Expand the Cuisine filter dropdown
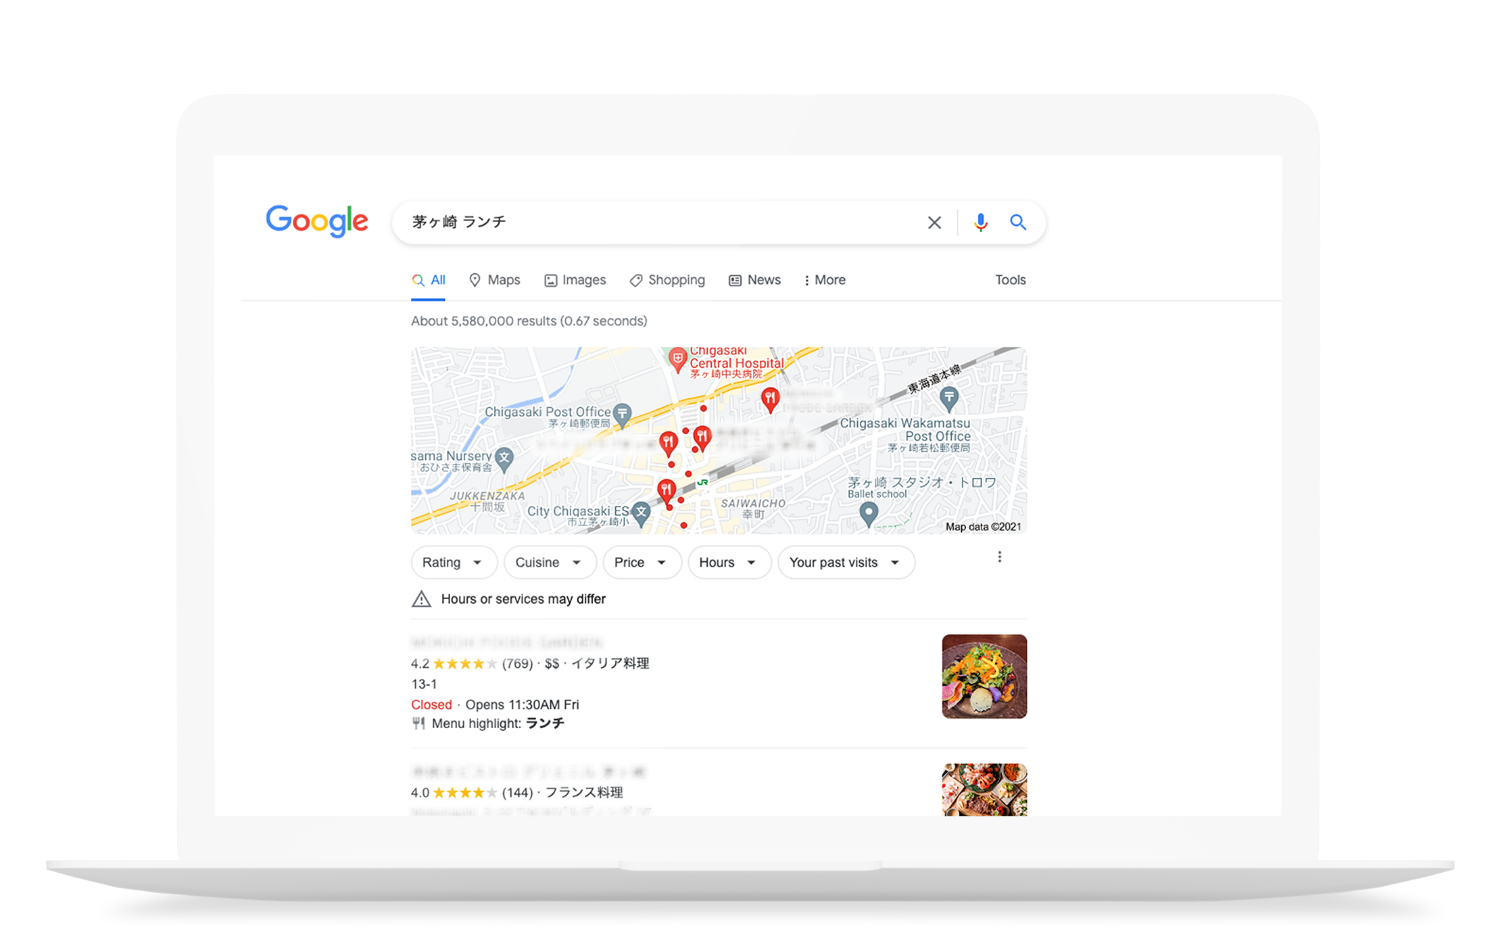The image size is (1500, 952). pos(549,563)
